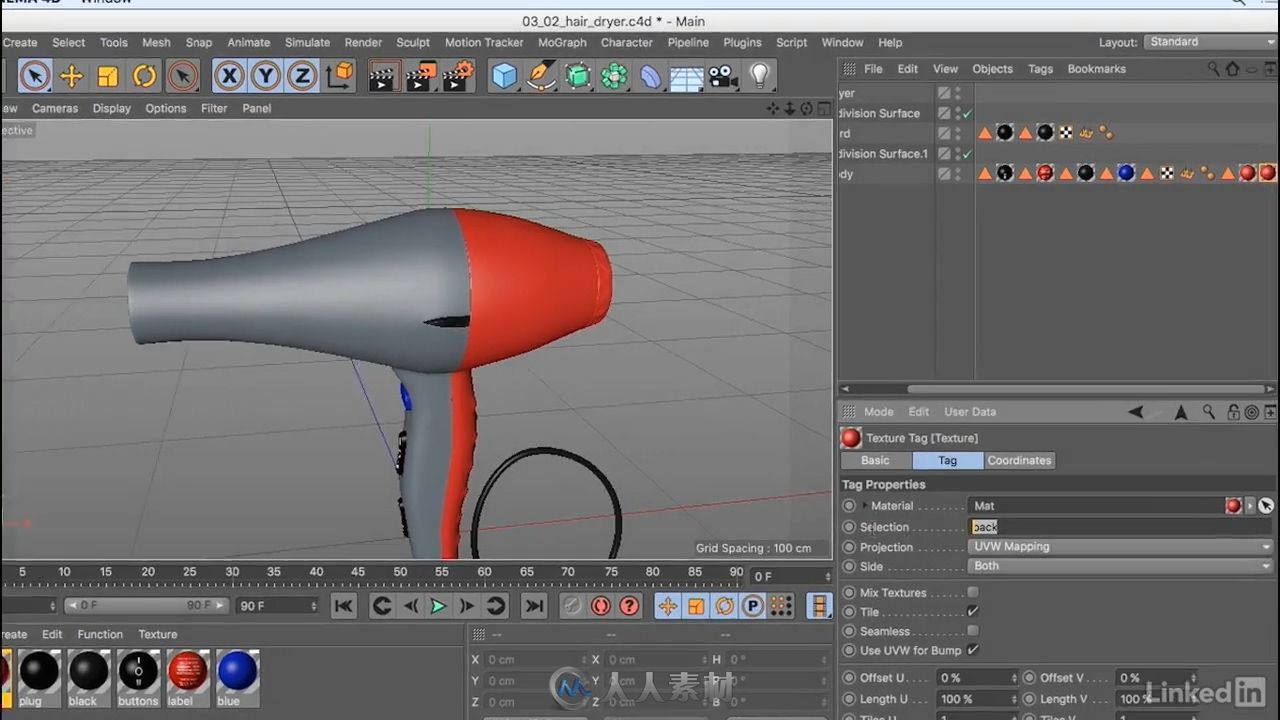Screen dimensions: 1280x720
Task: Add Subdivision Surface generator
Action: (578, 76)
